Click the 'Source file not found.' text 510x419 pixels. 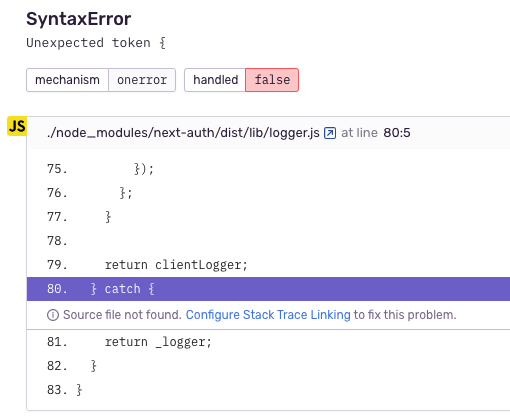(x=122, y=315)
